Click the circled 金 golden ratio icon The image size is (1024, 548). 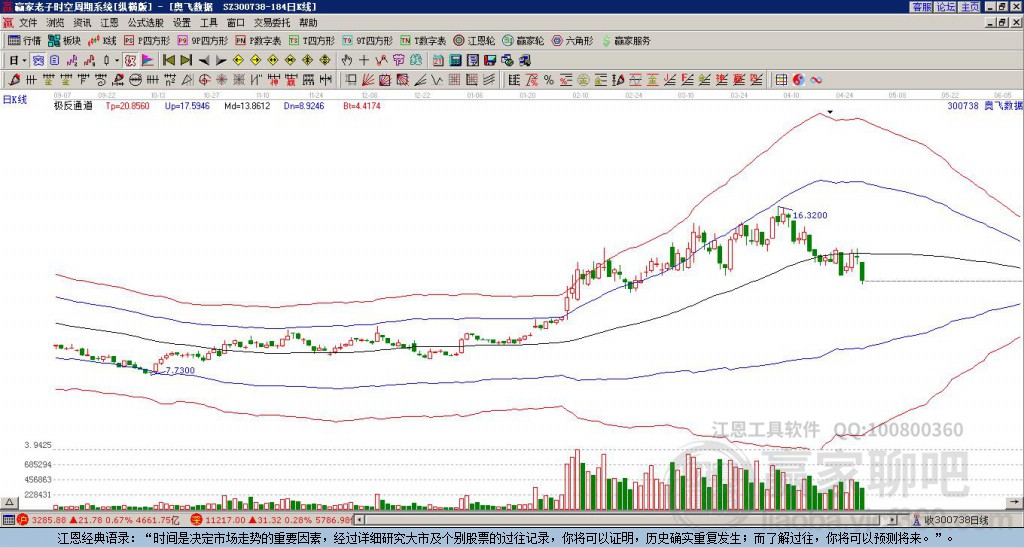583,80
